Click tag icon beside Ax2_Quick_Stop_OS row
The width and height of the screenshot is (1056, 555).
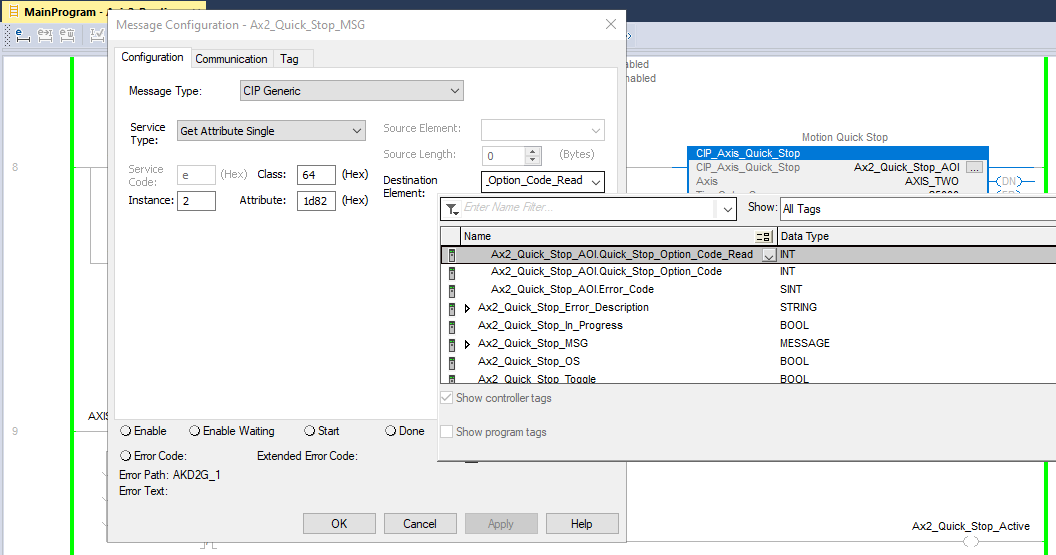coord(452,362)
